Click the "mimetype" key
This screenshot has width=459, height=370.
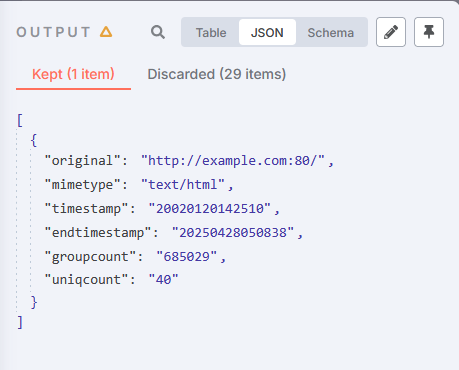coord(82,185)
